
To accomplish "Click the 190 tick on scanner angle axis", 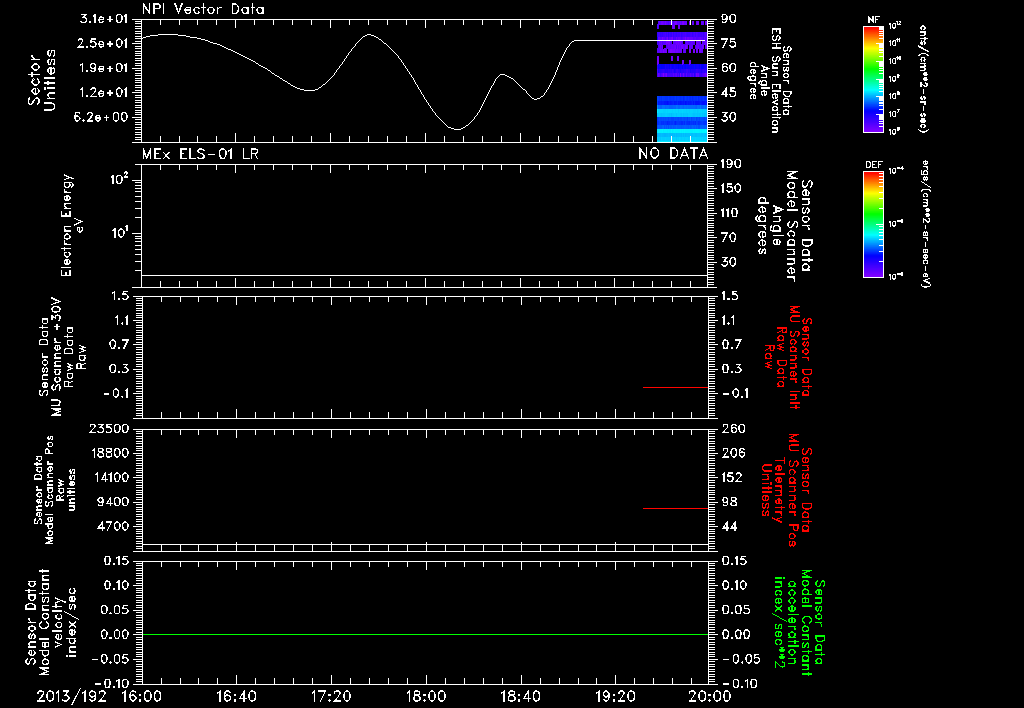I will (731, 163).
